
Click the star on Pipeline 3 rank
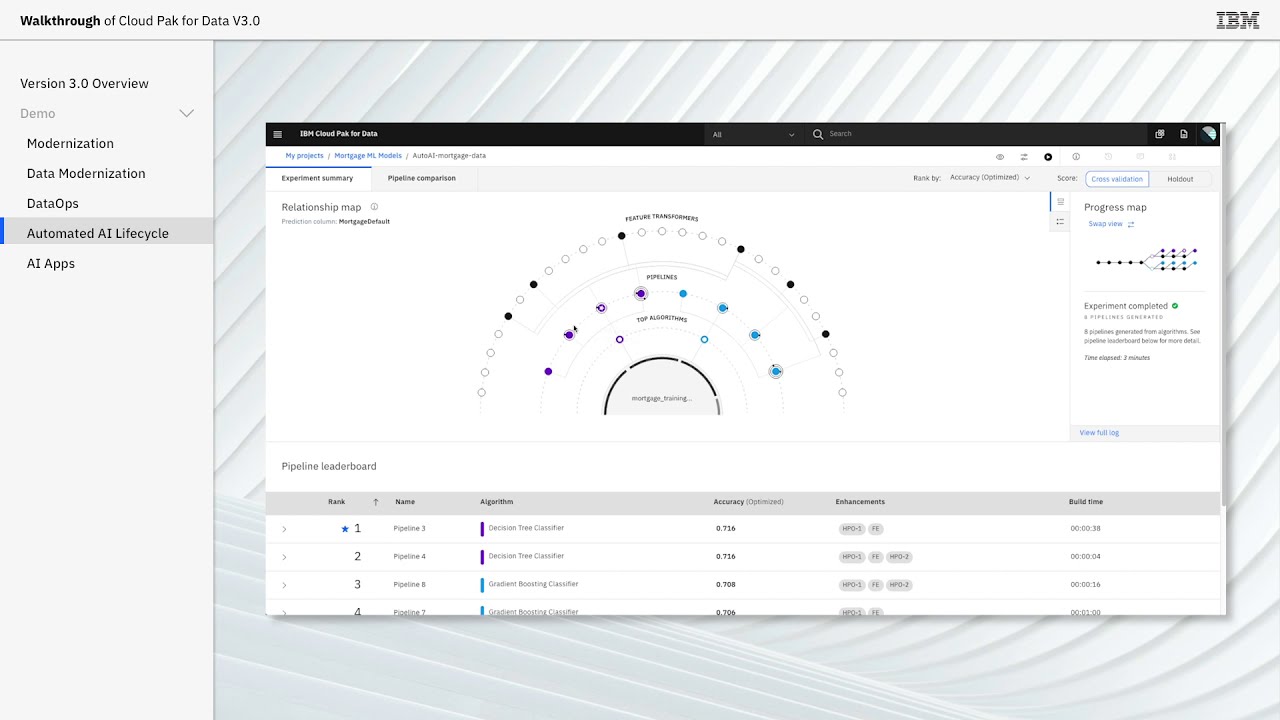tap(345, 529)
